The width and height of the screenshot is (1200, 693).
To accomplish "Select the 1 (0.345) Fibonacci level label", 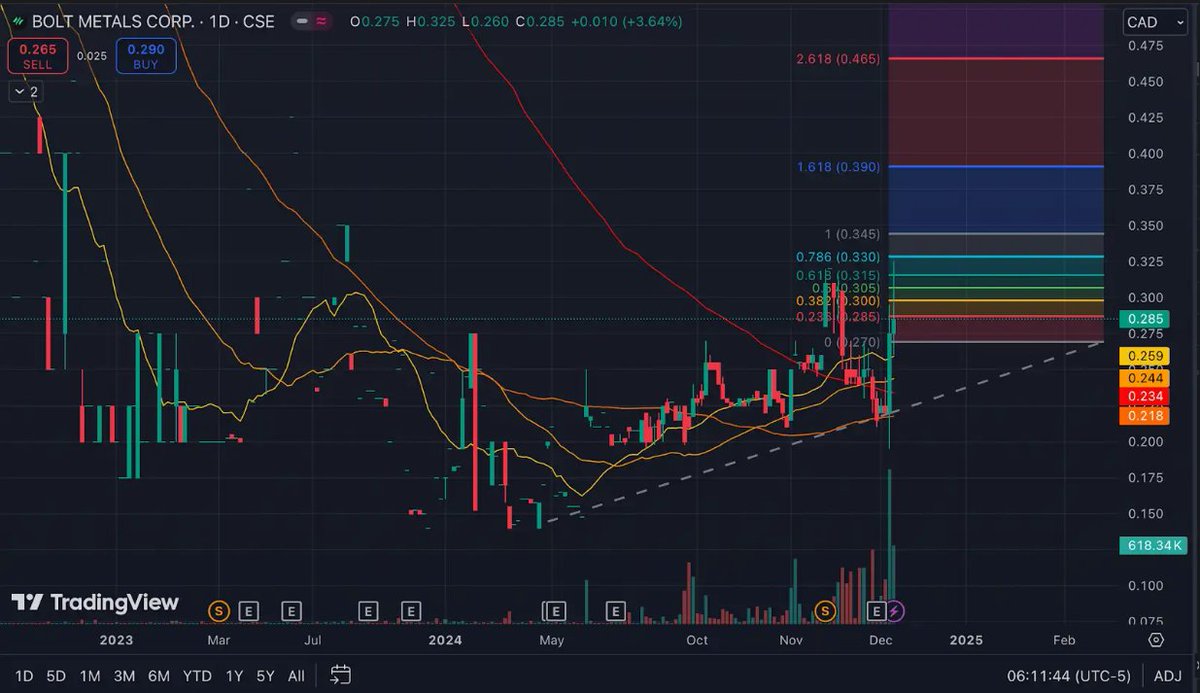I will (x=852, y=234).
